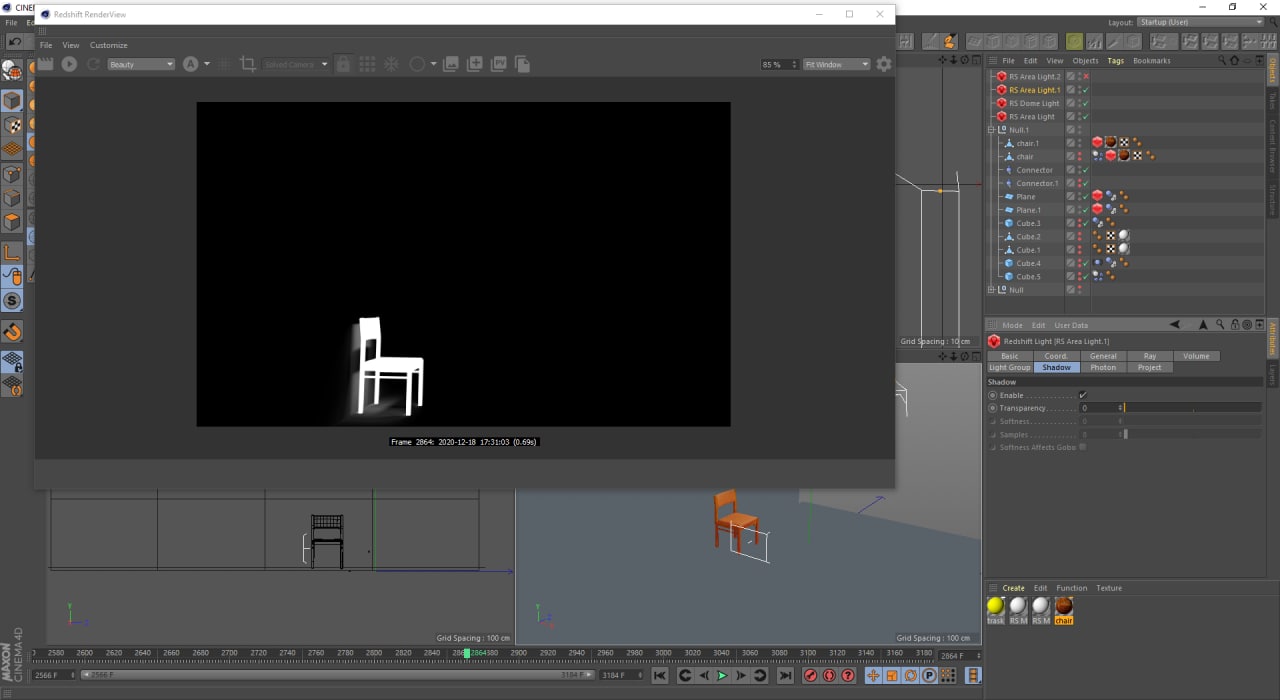Image resolution: width=1280 pixels, height=700 pixels.
Task: Toggle autokeying button
Action: [x=829, y=676]
